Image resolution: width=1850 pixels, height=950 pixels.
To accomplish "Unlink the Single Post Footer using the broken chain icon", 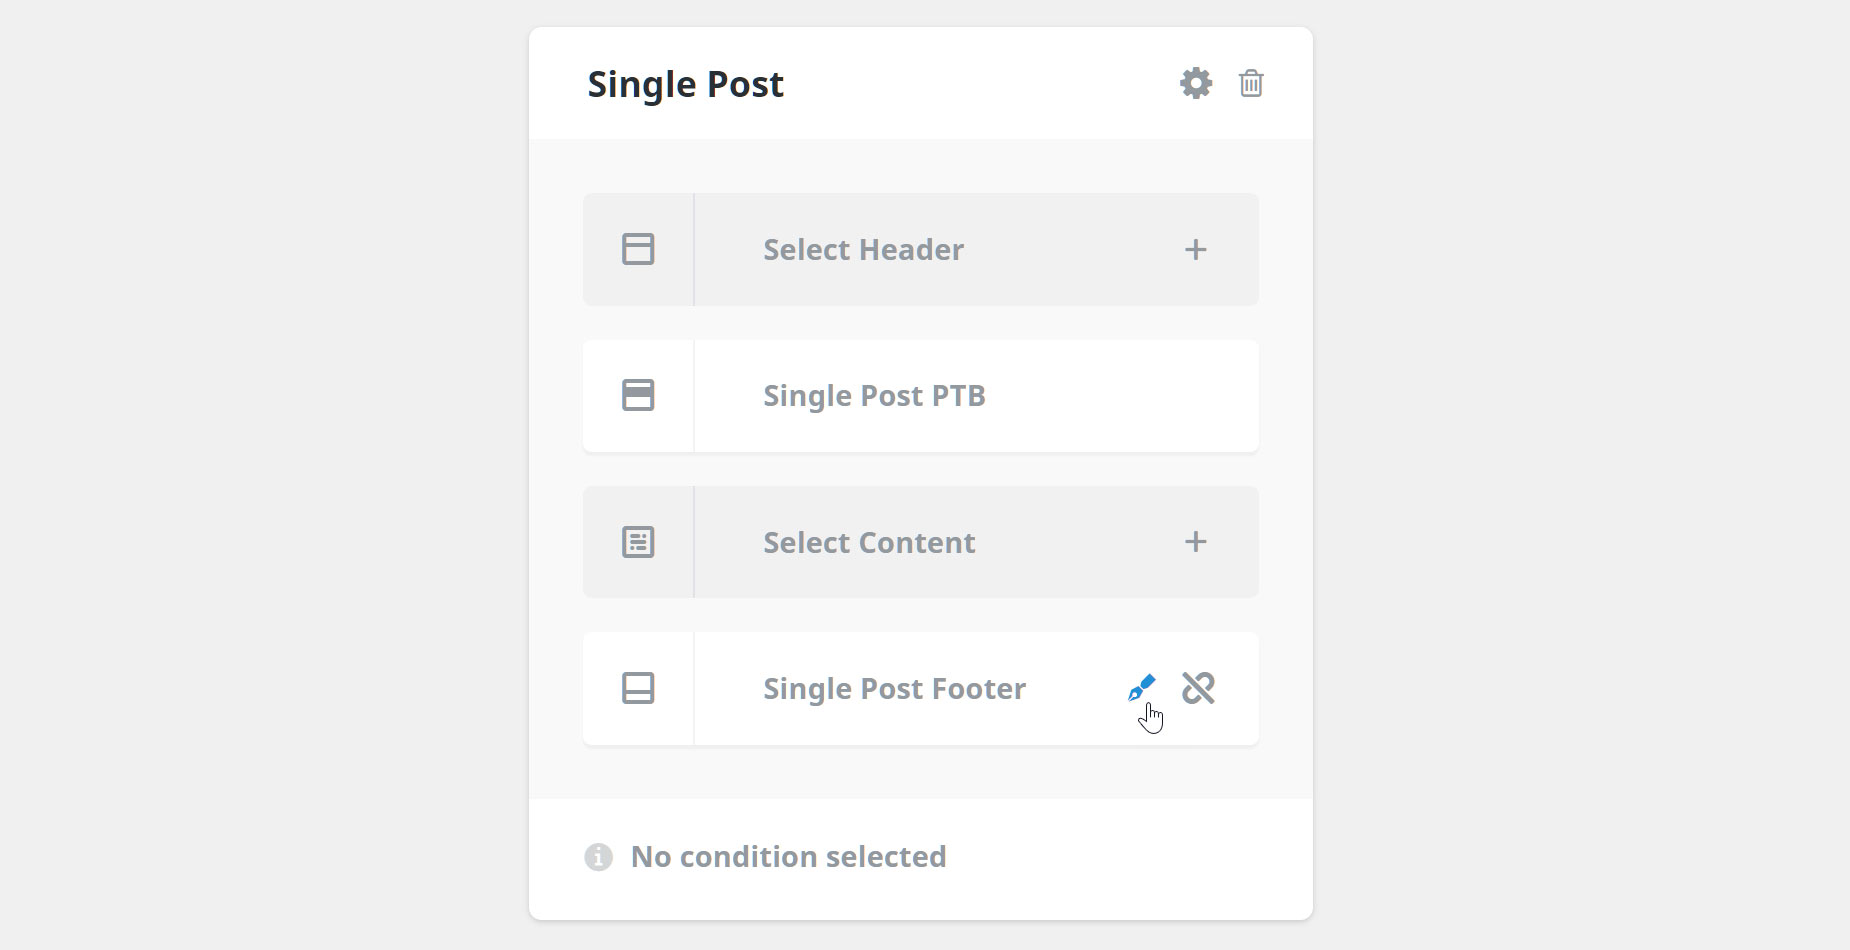I will coord(1198,688).
